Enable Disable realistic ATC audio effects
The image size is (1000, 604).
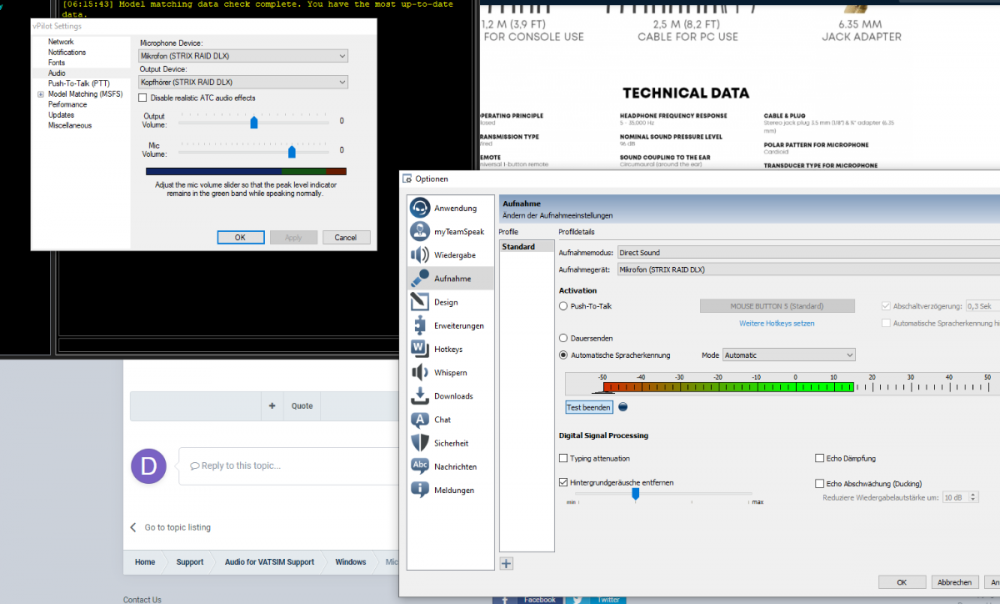point(143,98)
